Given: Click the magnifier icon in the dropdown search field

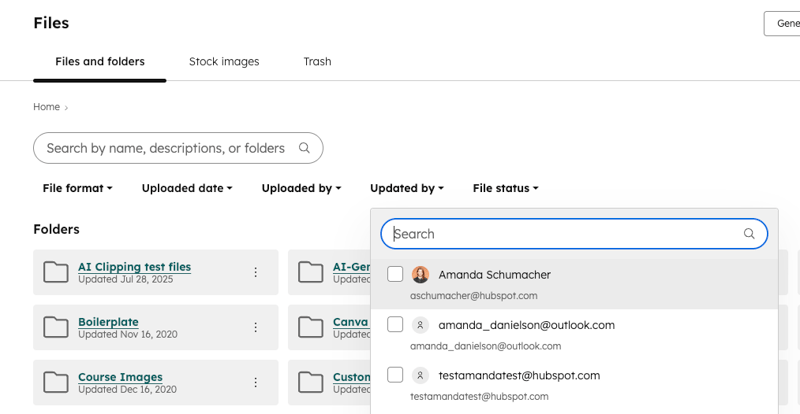Looking at the screenshot, I should pyautogui.click(x=748, y=234).
